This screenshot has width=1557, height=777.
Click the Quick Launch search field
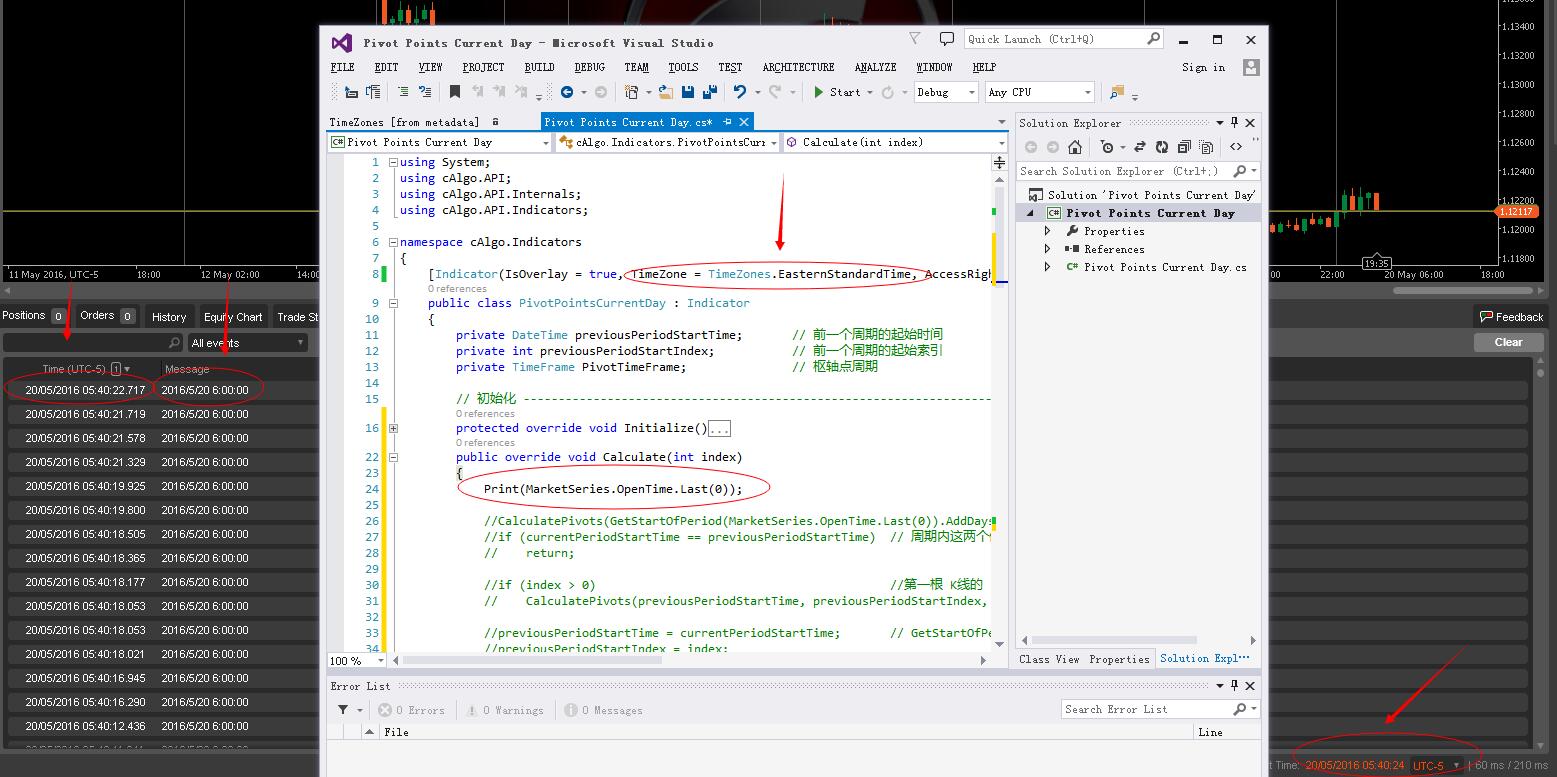click(1063, 39)
